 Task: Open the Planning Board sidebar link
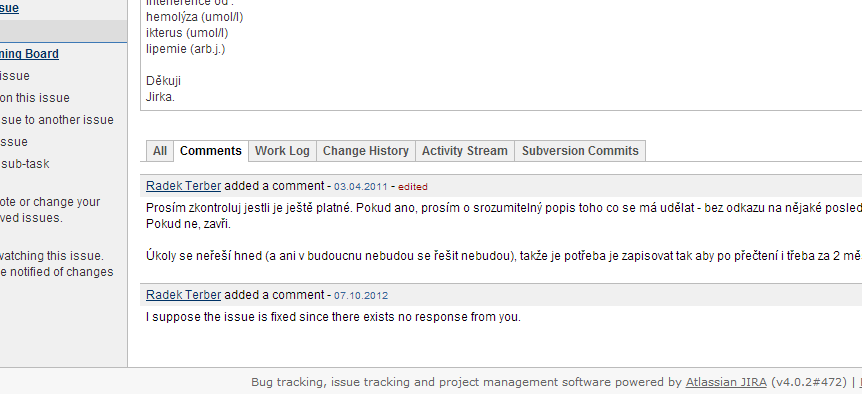[x=29, y=54]
